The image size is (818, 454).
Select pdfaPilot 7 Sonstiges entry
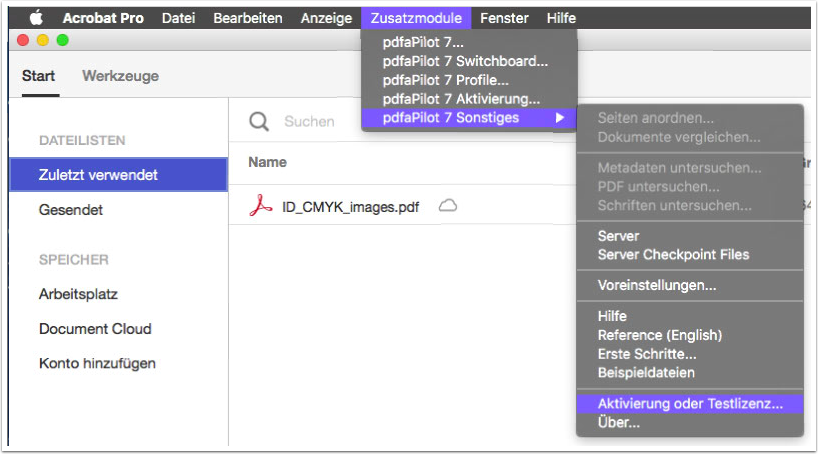coord(469,118)
